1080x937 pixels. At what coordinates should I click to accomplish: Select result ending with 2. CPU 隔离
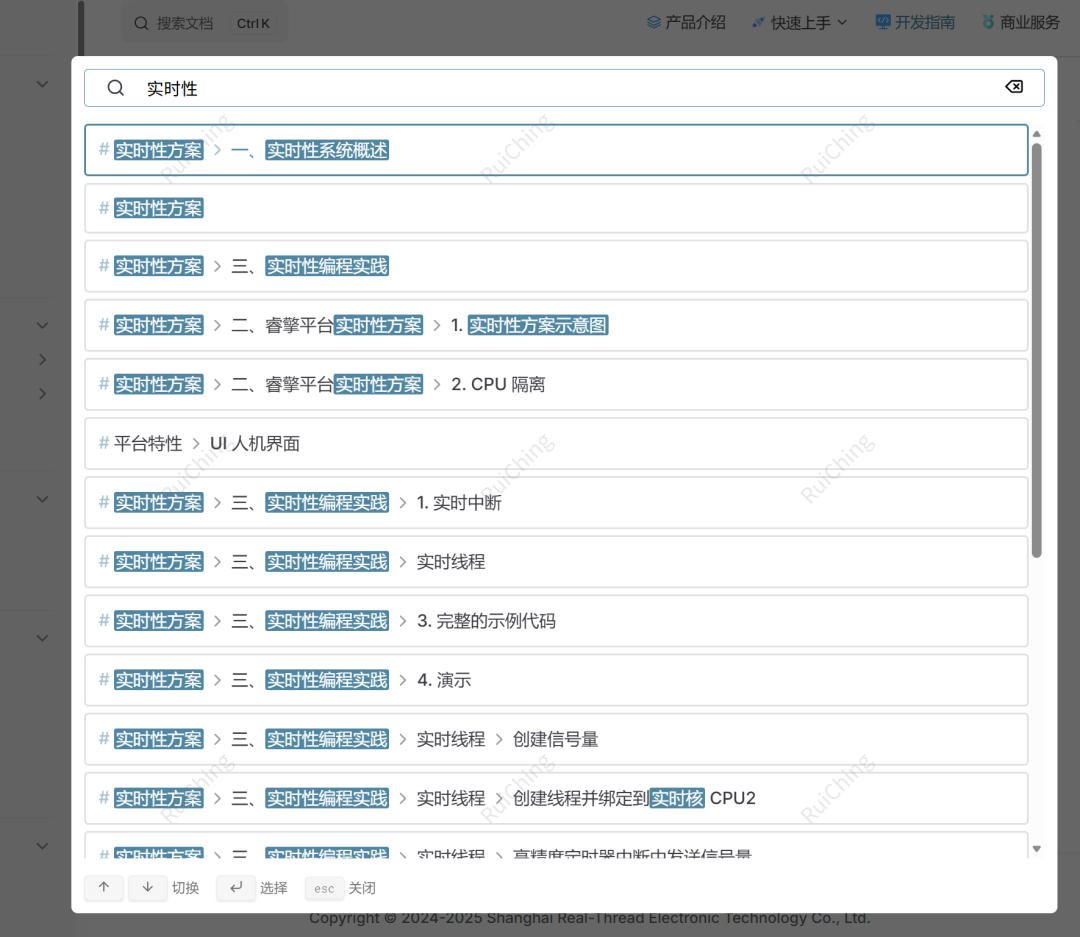556,384
